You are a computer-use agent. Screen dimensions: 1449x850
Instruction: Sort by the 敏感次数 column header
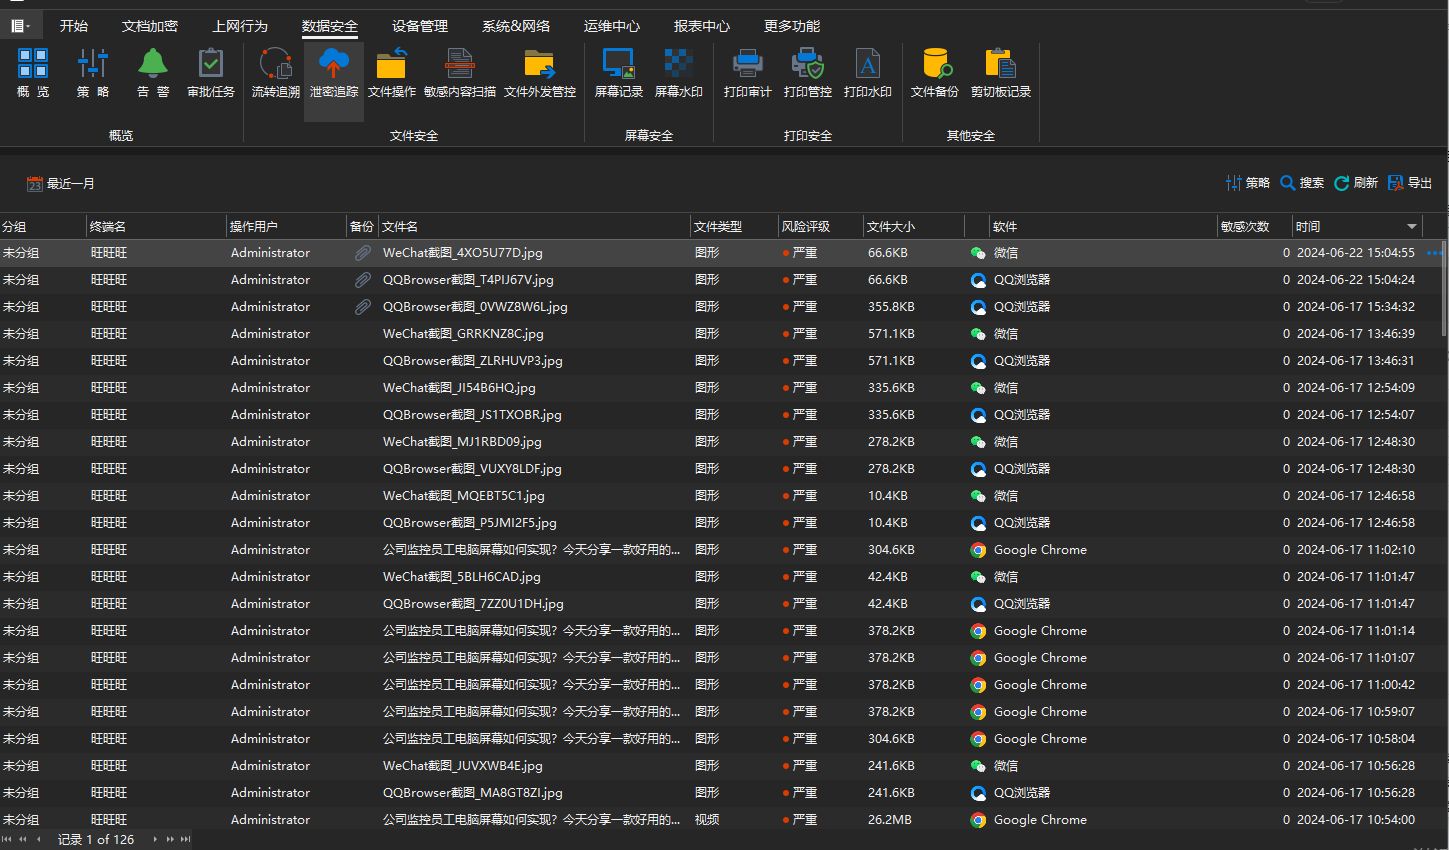tap(1254, 227)
